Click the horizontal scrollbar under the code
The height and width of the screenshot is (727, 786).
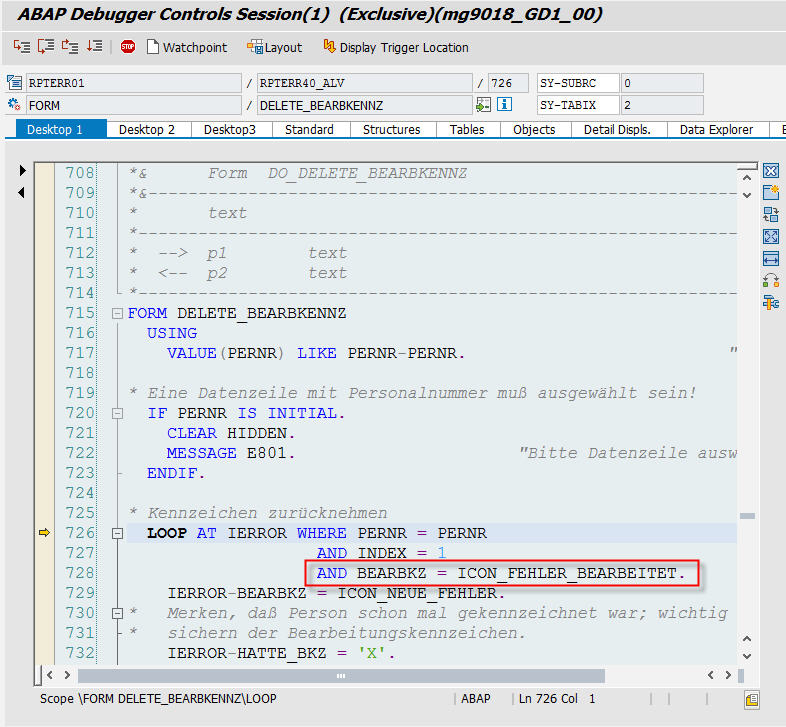(341, 676)
